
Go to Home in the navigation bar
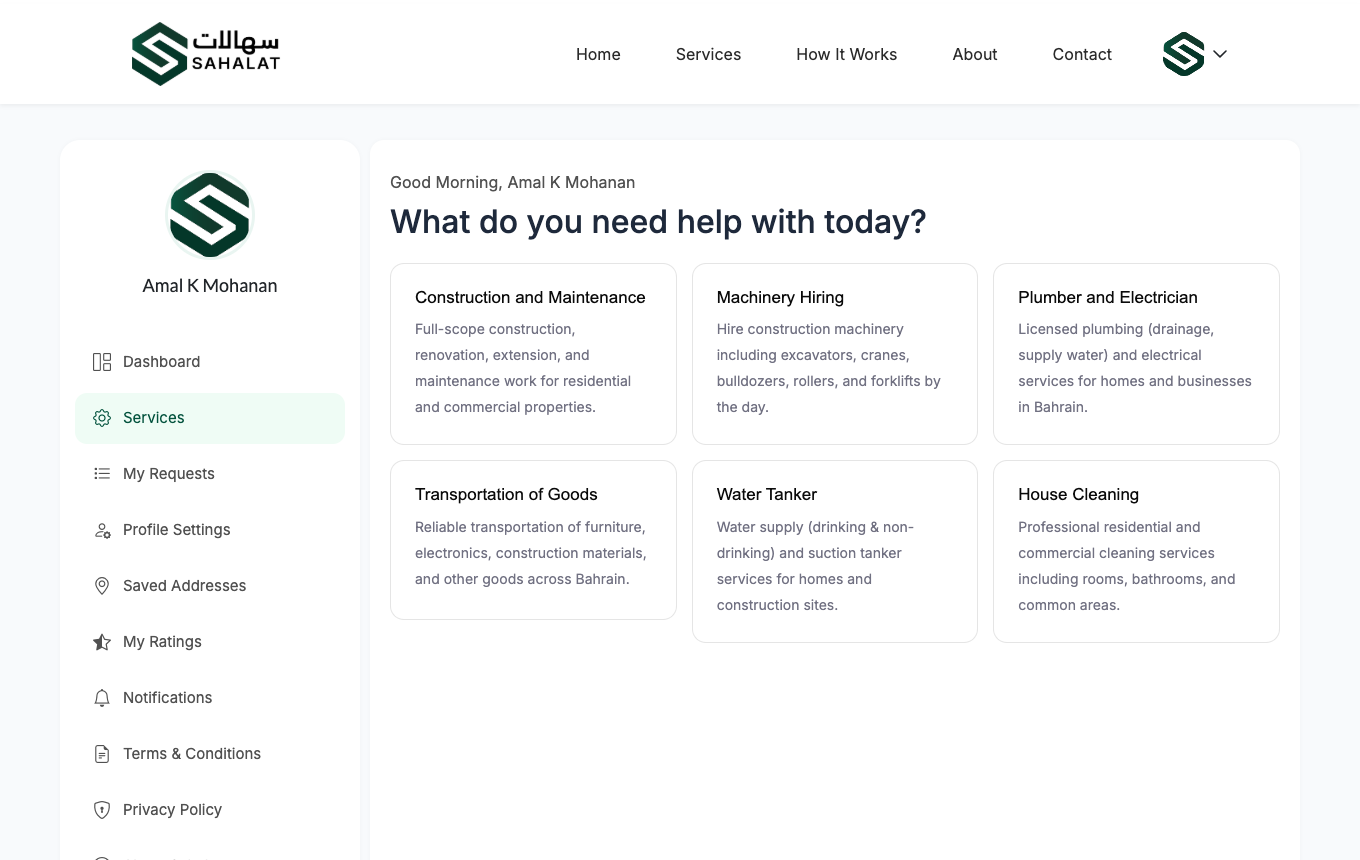(598, 54)
